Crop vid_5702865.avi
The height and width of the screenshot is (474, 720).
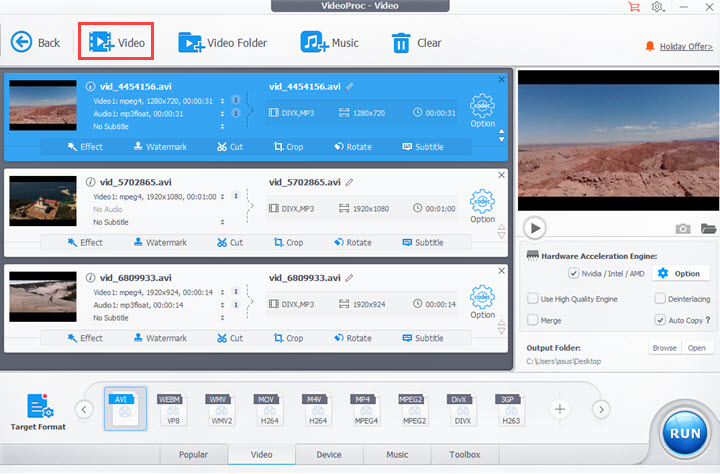pos(288,242)
